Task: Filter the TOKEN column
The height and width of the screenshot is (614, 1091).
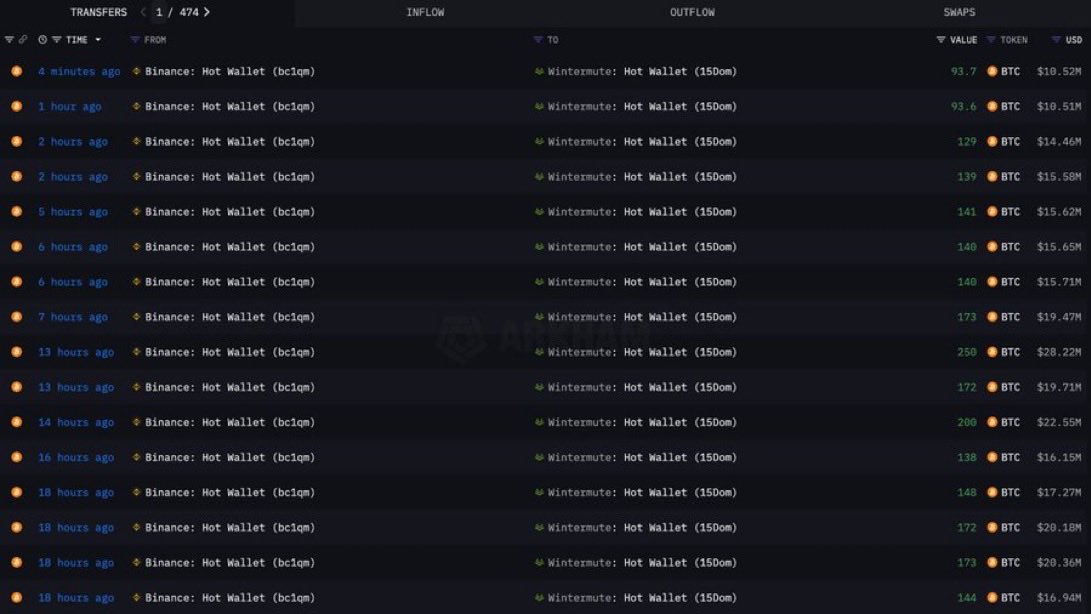Action: (992, 40)
